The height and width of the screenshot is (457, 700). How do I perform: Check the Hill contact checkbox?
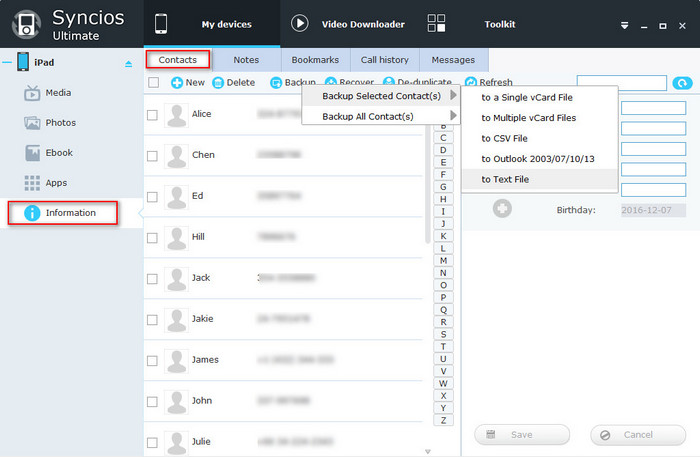(152, 238)
